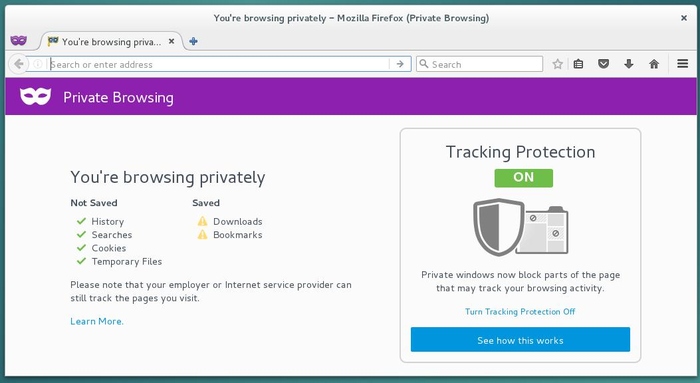Click the private browsing mask icon beside tabs
The height and width of the screenshot is (383, 700).
(18, 41)
